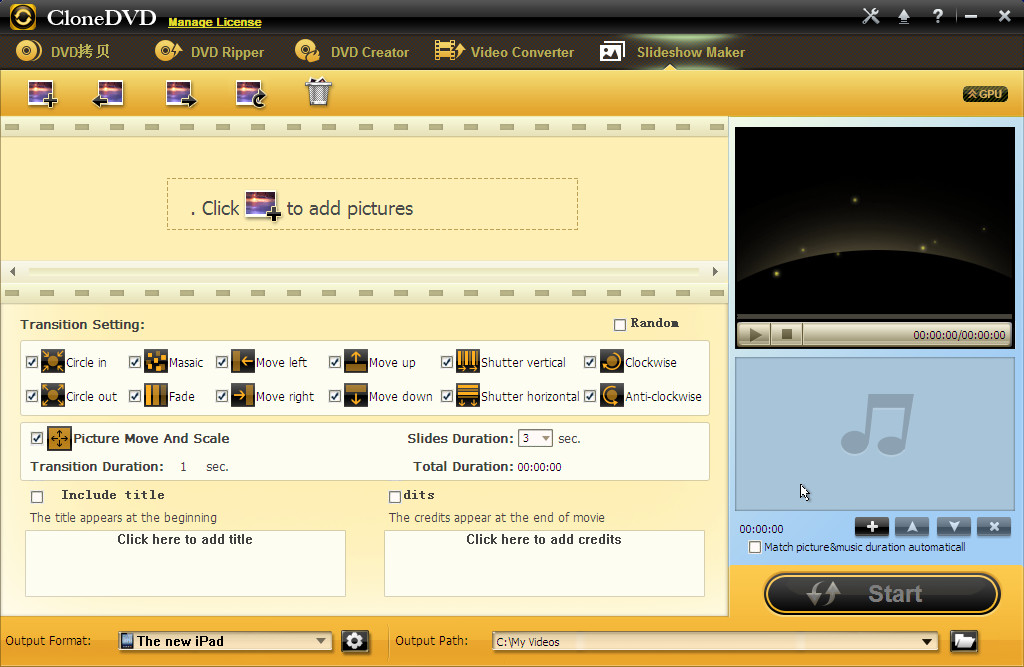1024x667 pixels.
Task: Uncheck the Circle in transition
Action: (31, 362)
